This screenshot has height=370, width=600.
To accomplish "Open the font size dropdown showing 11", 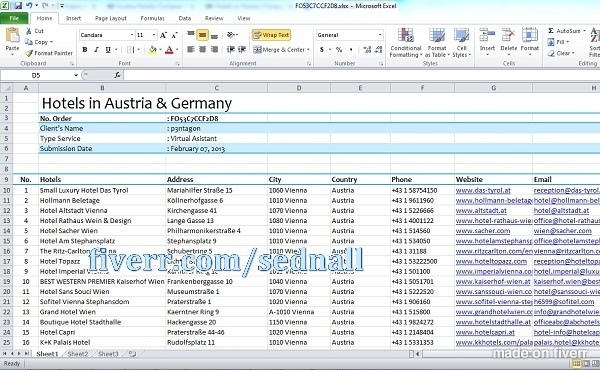I will (154, 35).
